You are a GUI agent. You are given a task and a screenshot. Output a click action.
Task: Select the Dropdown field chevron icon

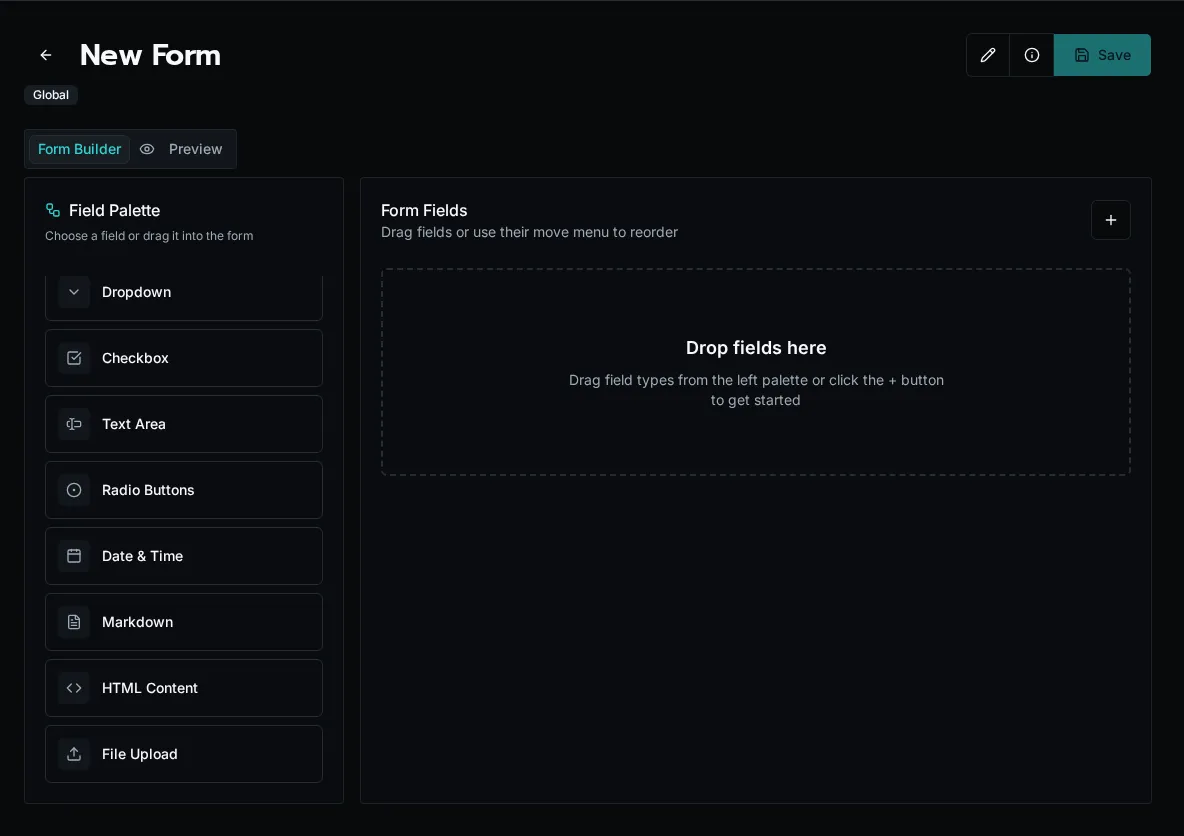point(74,292)
